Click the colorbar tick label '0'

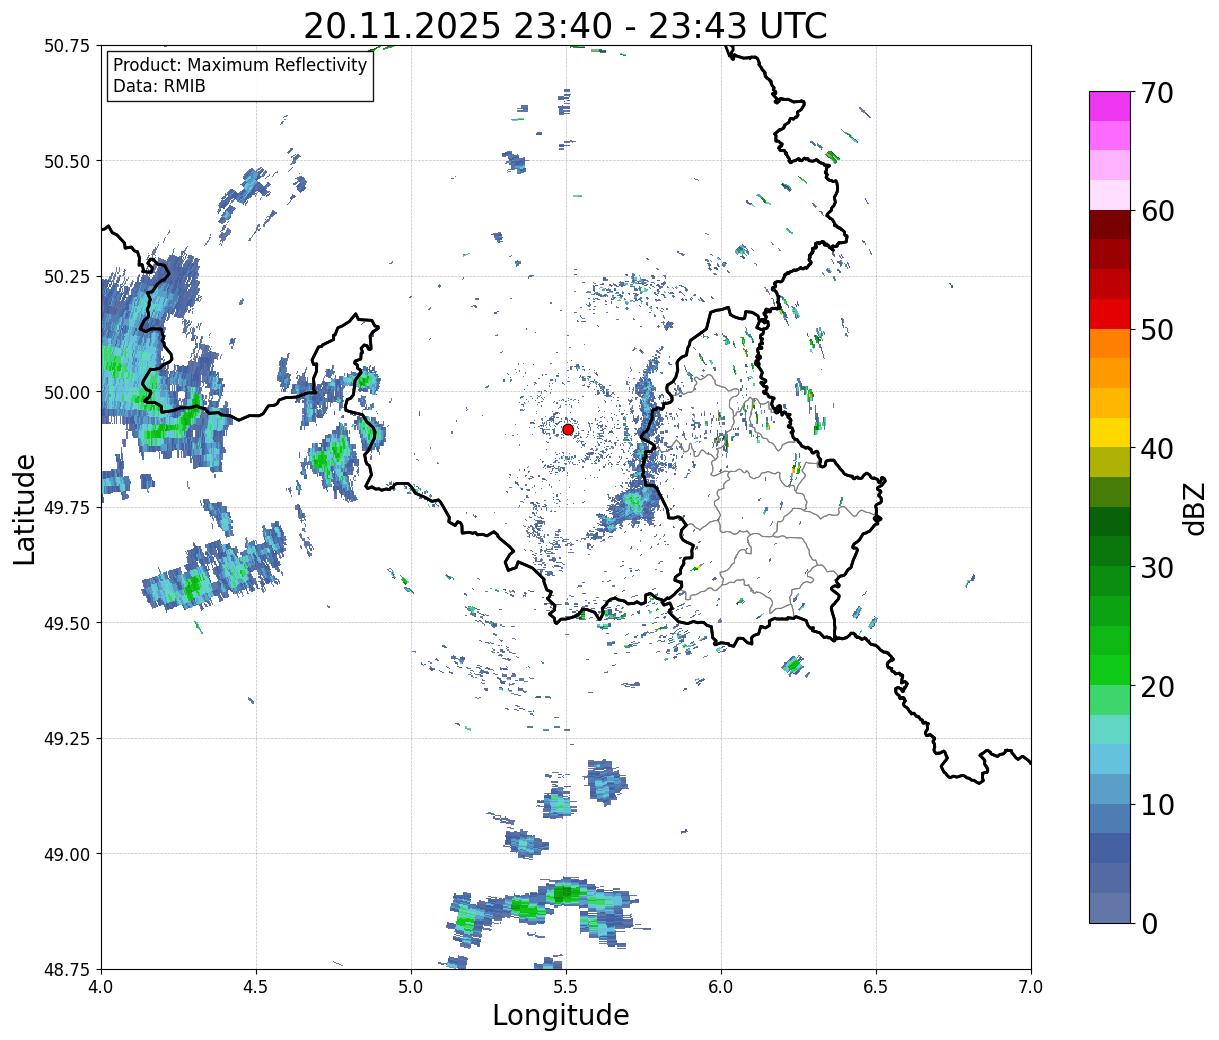pyautogui.click(x=1149, y=924)
